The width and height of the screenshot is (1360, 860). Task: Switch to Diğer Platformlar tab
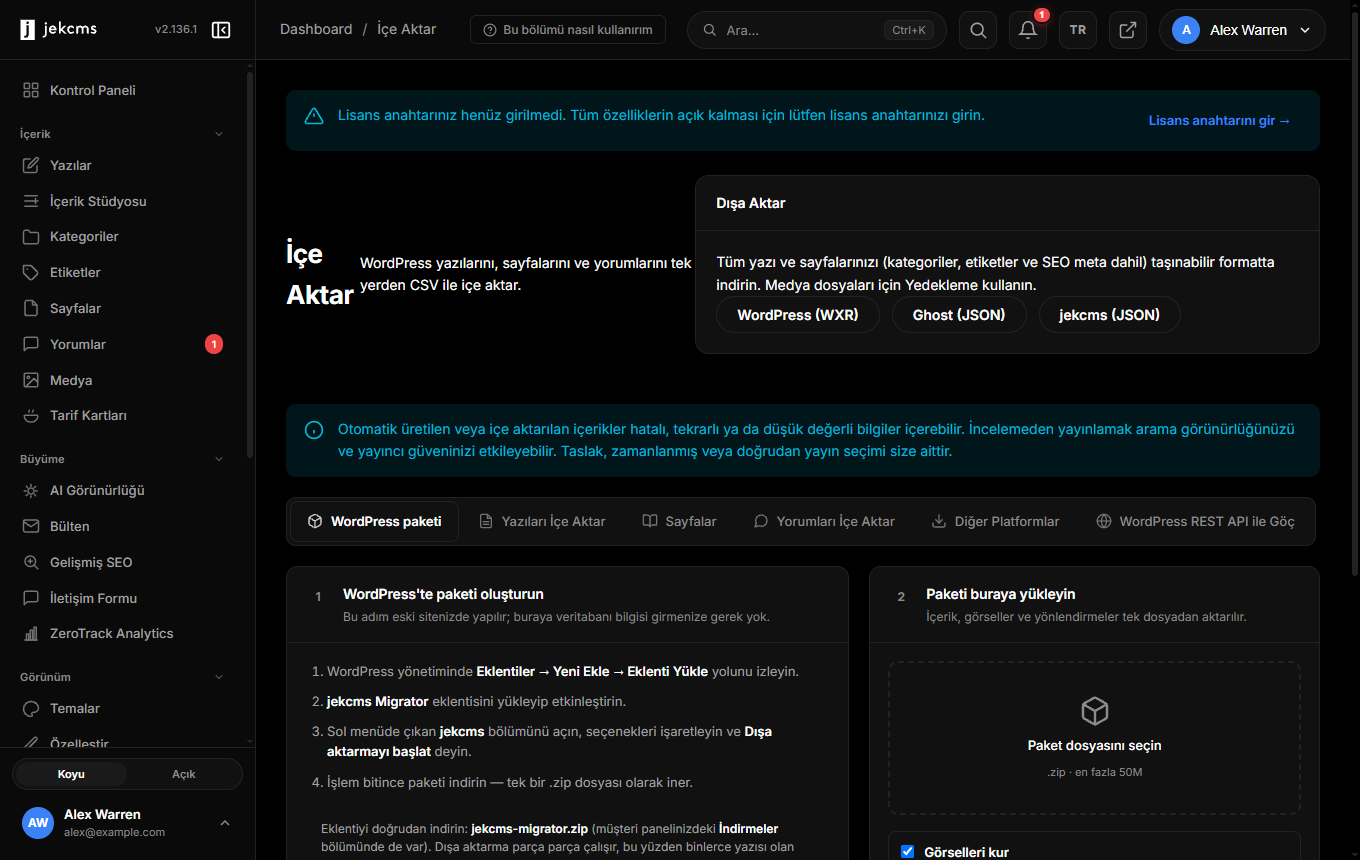pos(995,521)
